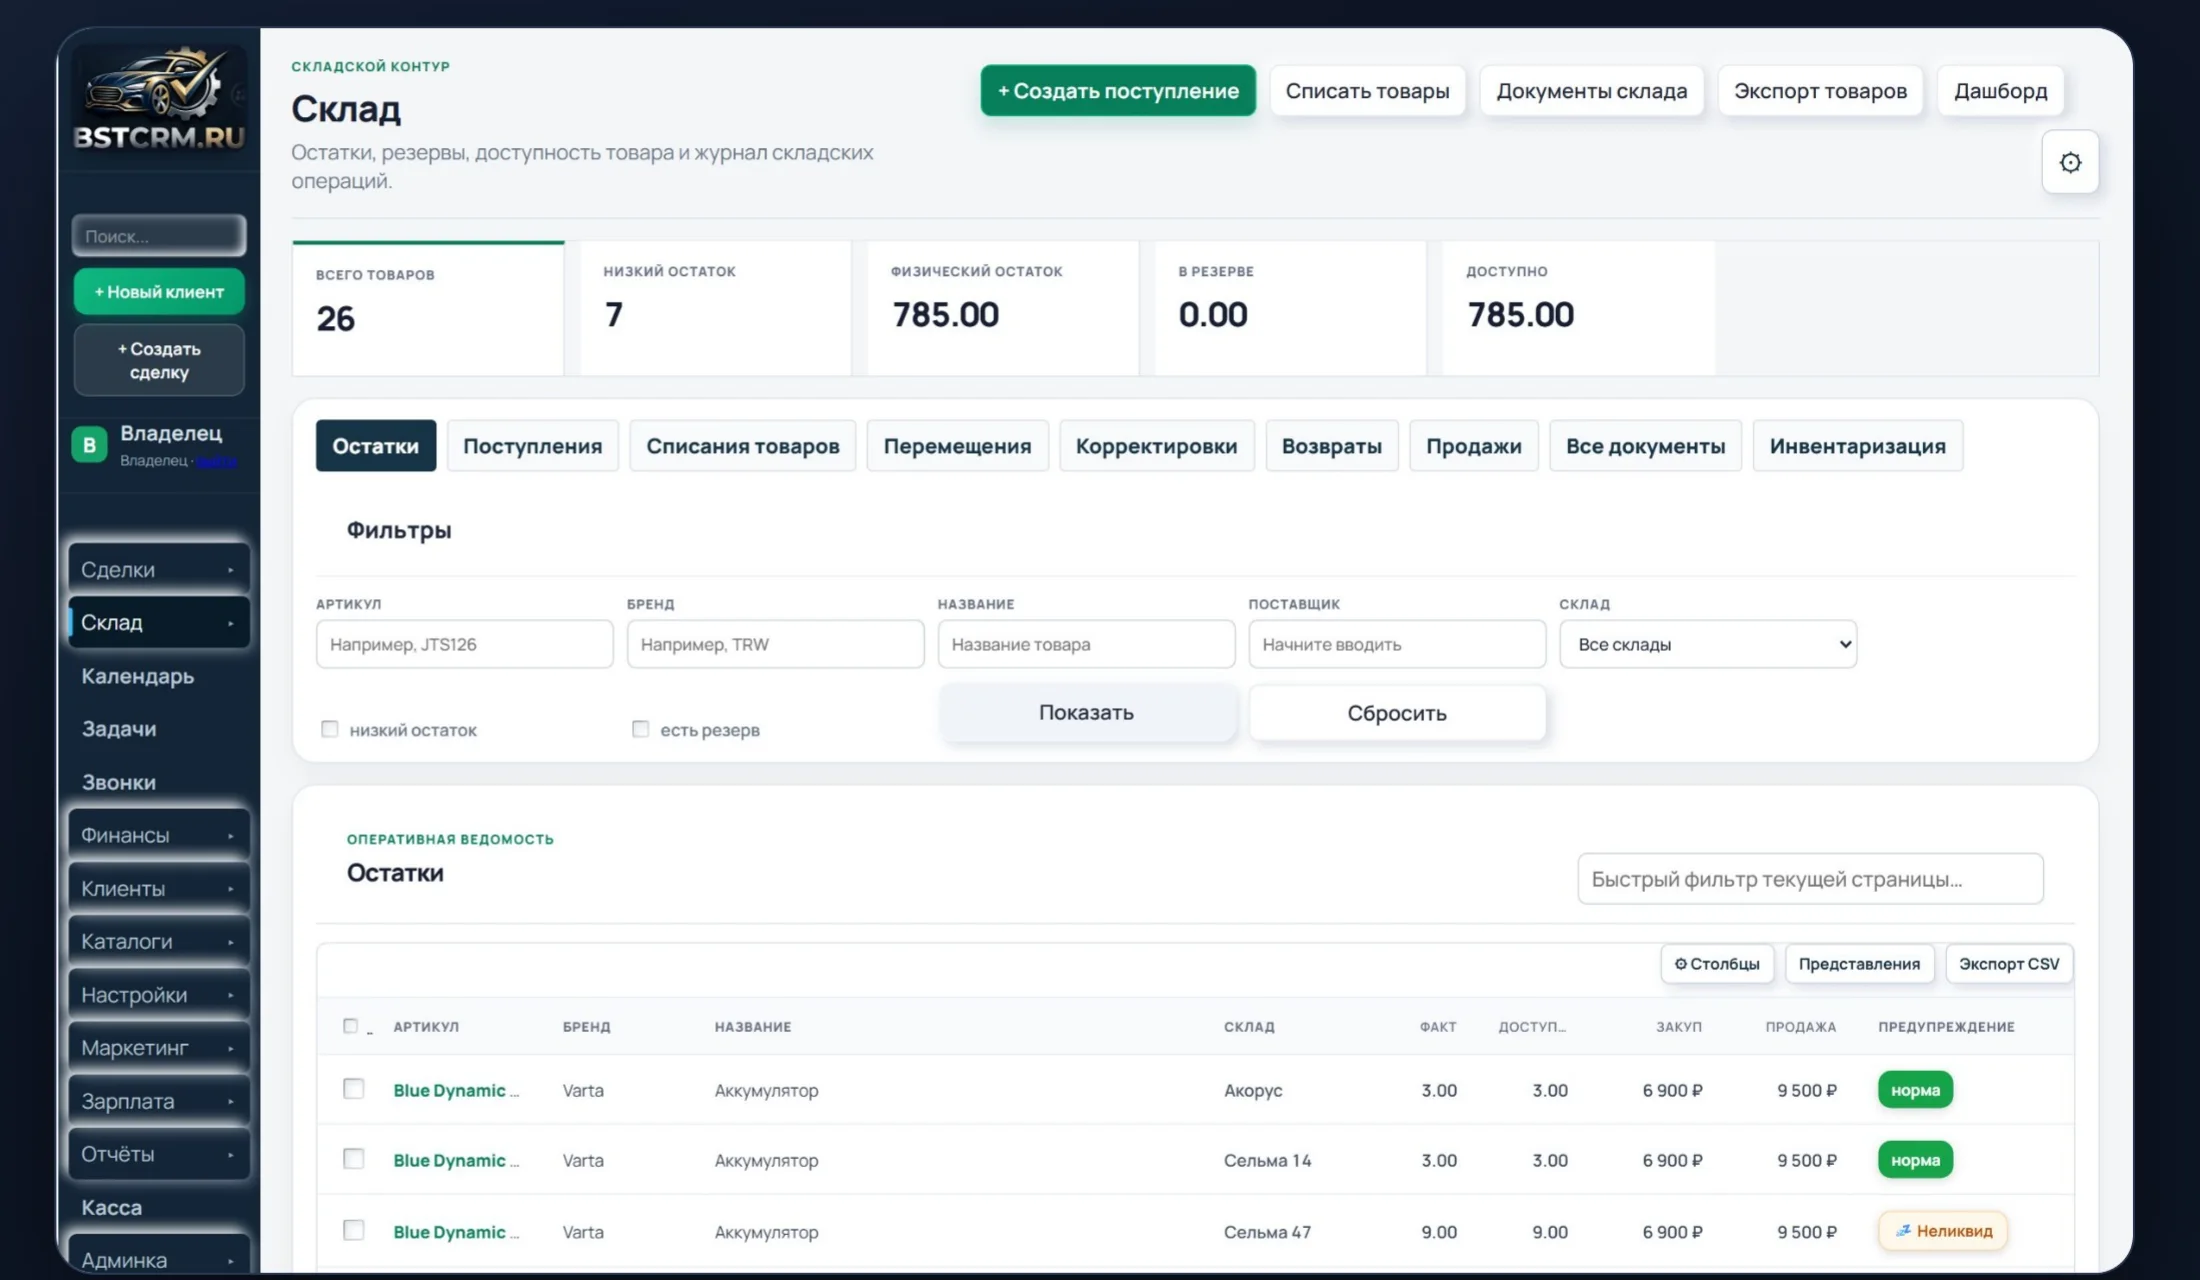Switch to the Поступления tab
The image size is (2200, 1280).
[532, 446]
